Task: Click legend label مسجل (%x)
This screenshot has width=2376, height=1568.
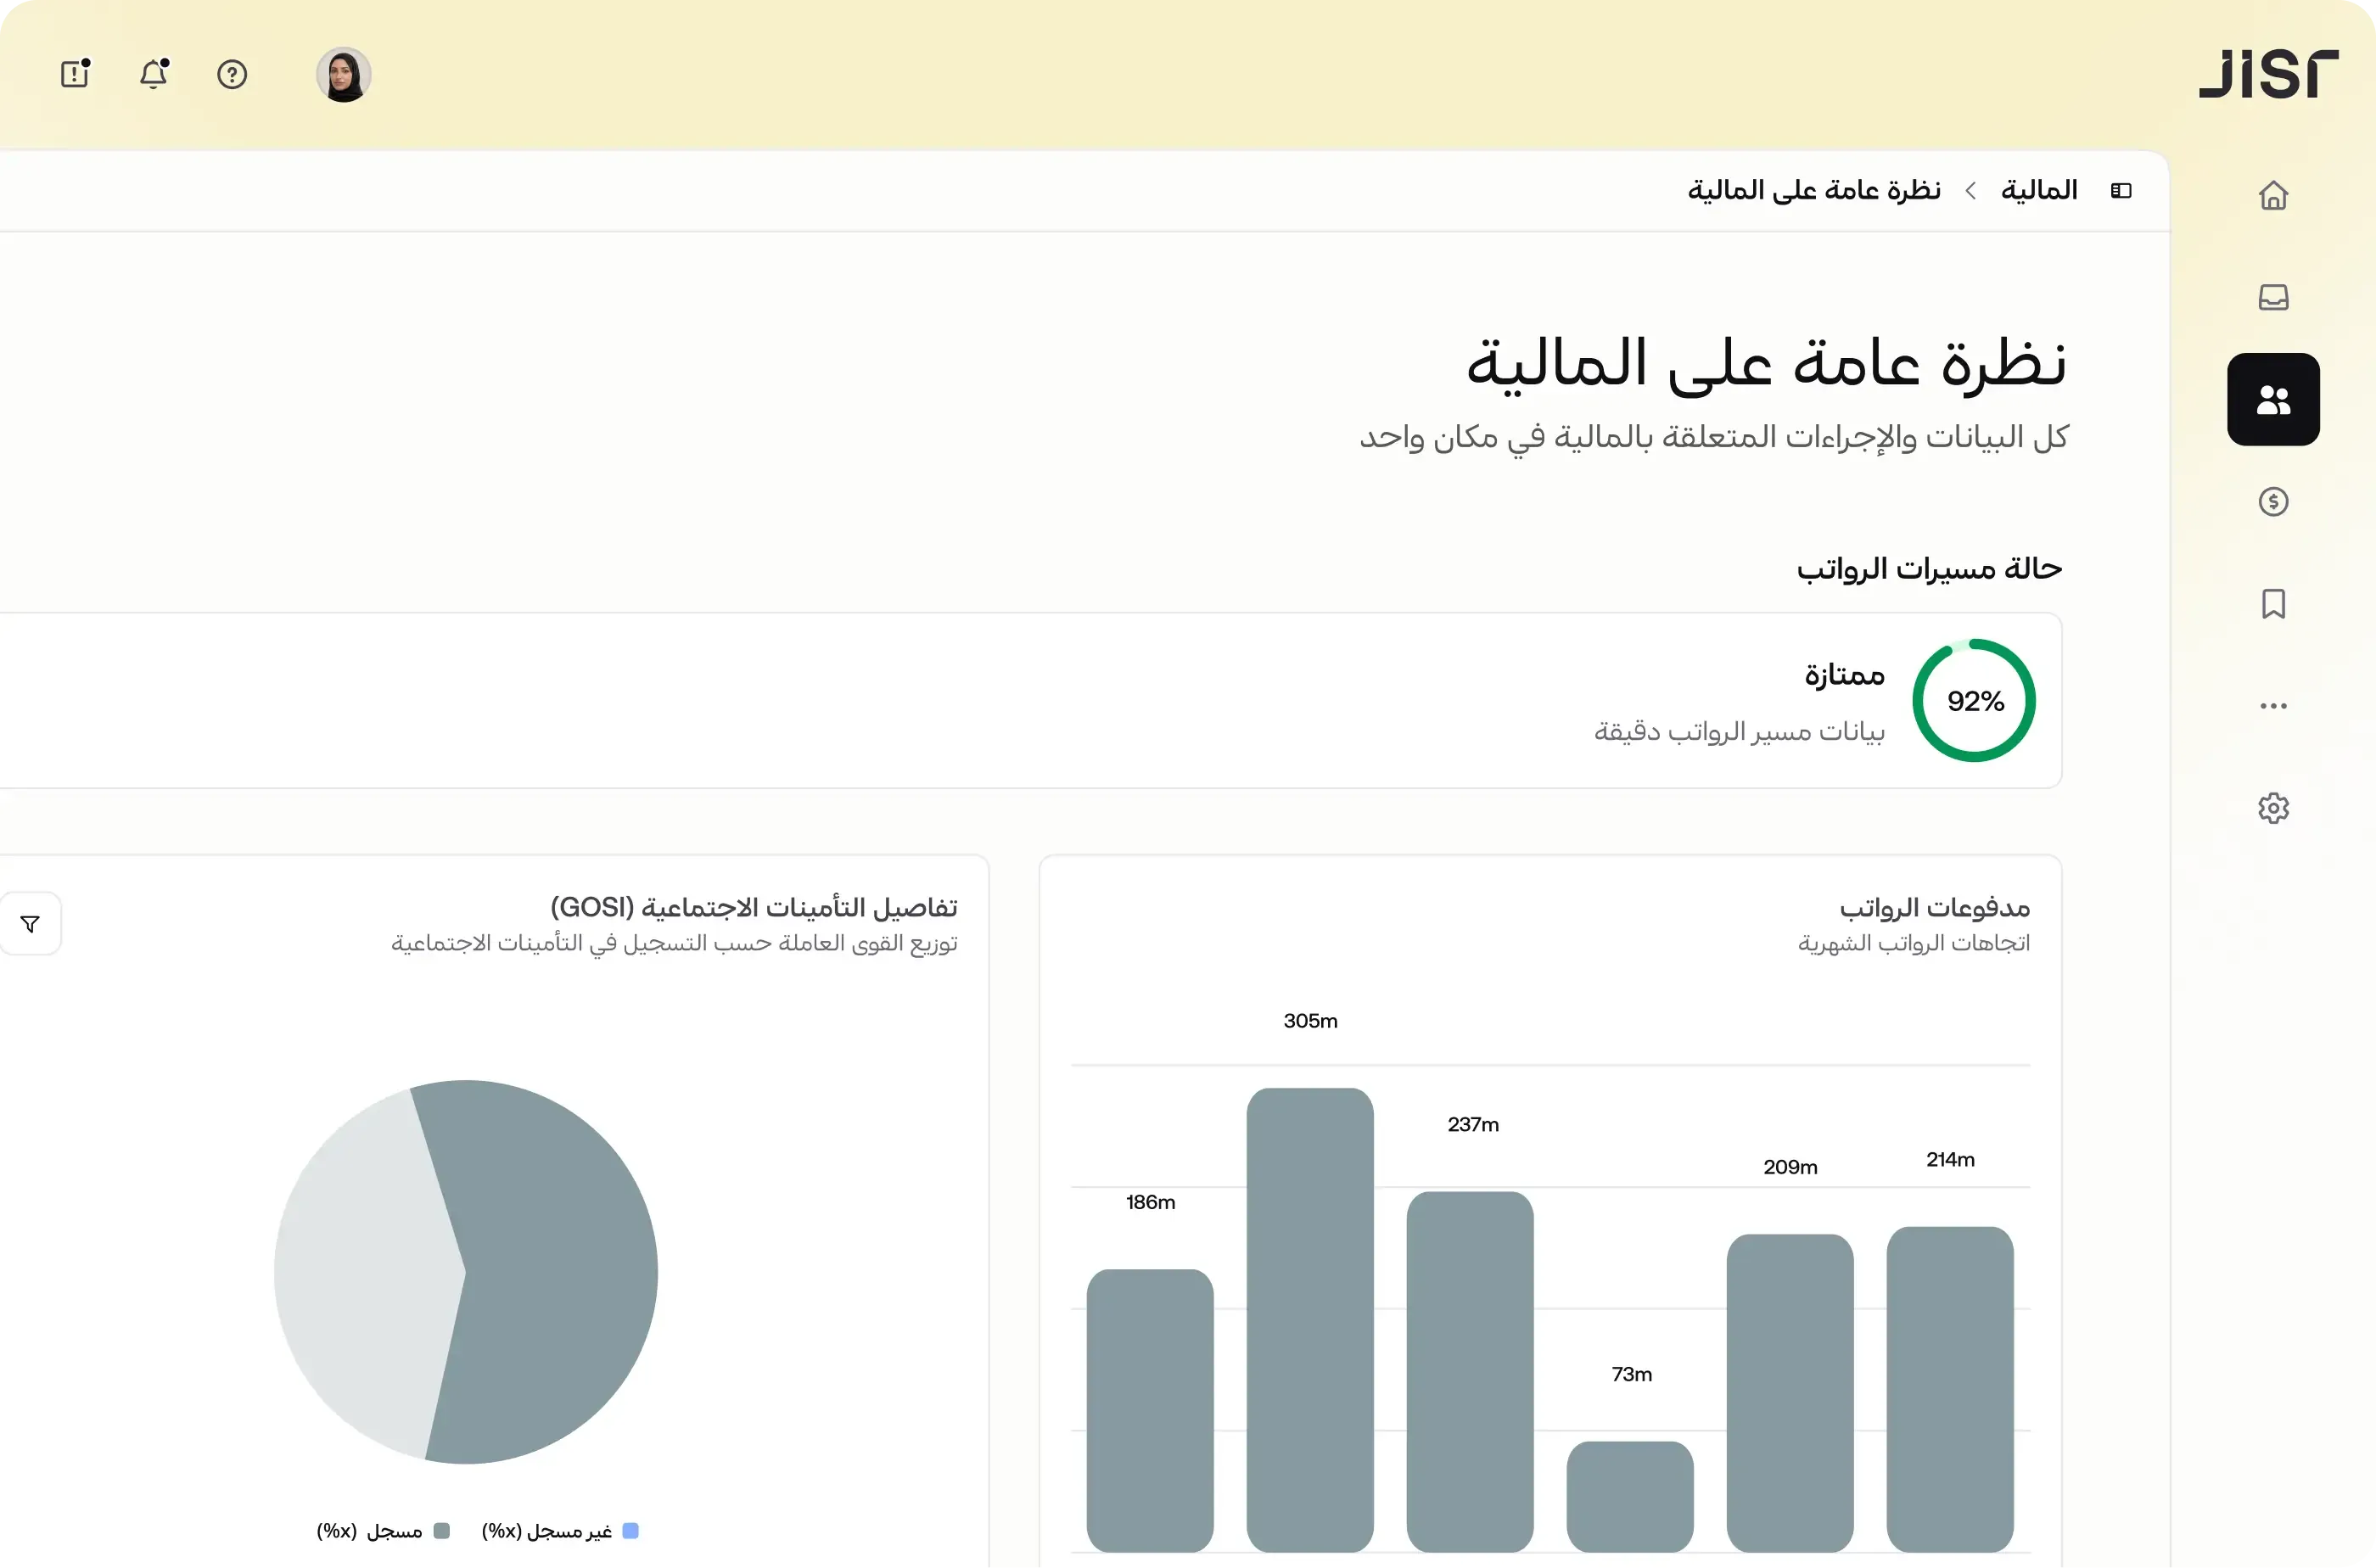Action: coord(370,1531)
